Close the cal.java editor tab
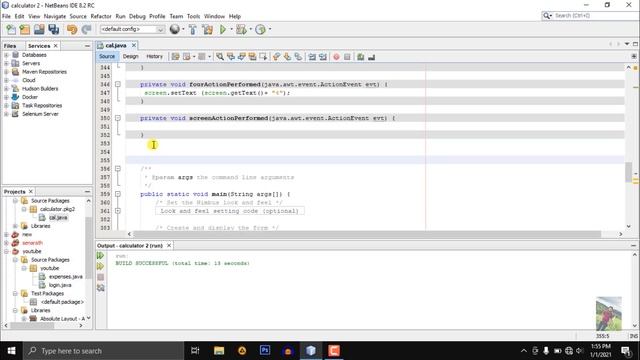The image size is (640, 360). [x=133, y=45]
